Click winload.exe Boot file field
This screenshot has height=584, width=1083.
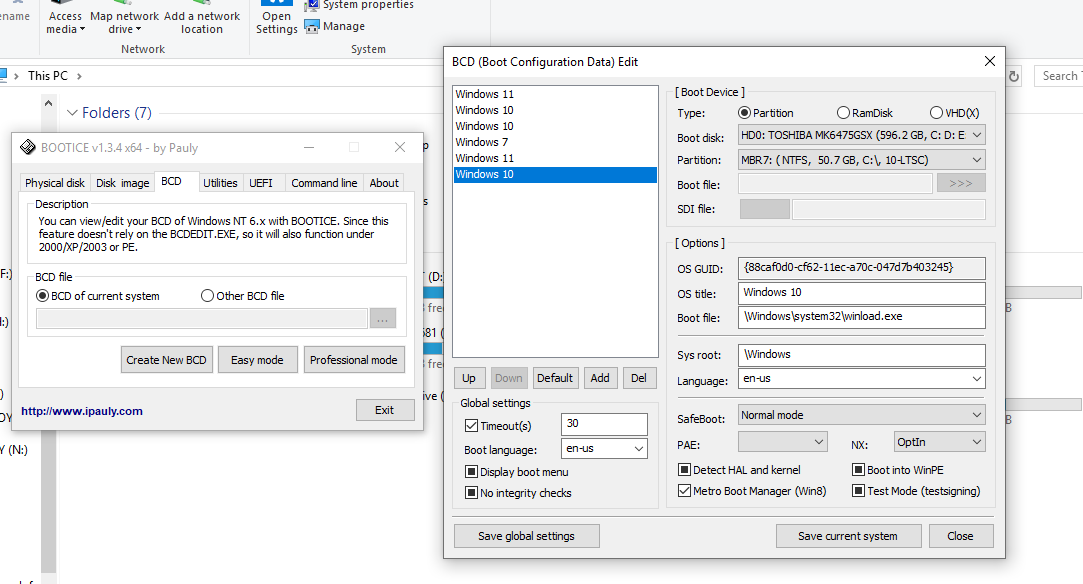861,317
